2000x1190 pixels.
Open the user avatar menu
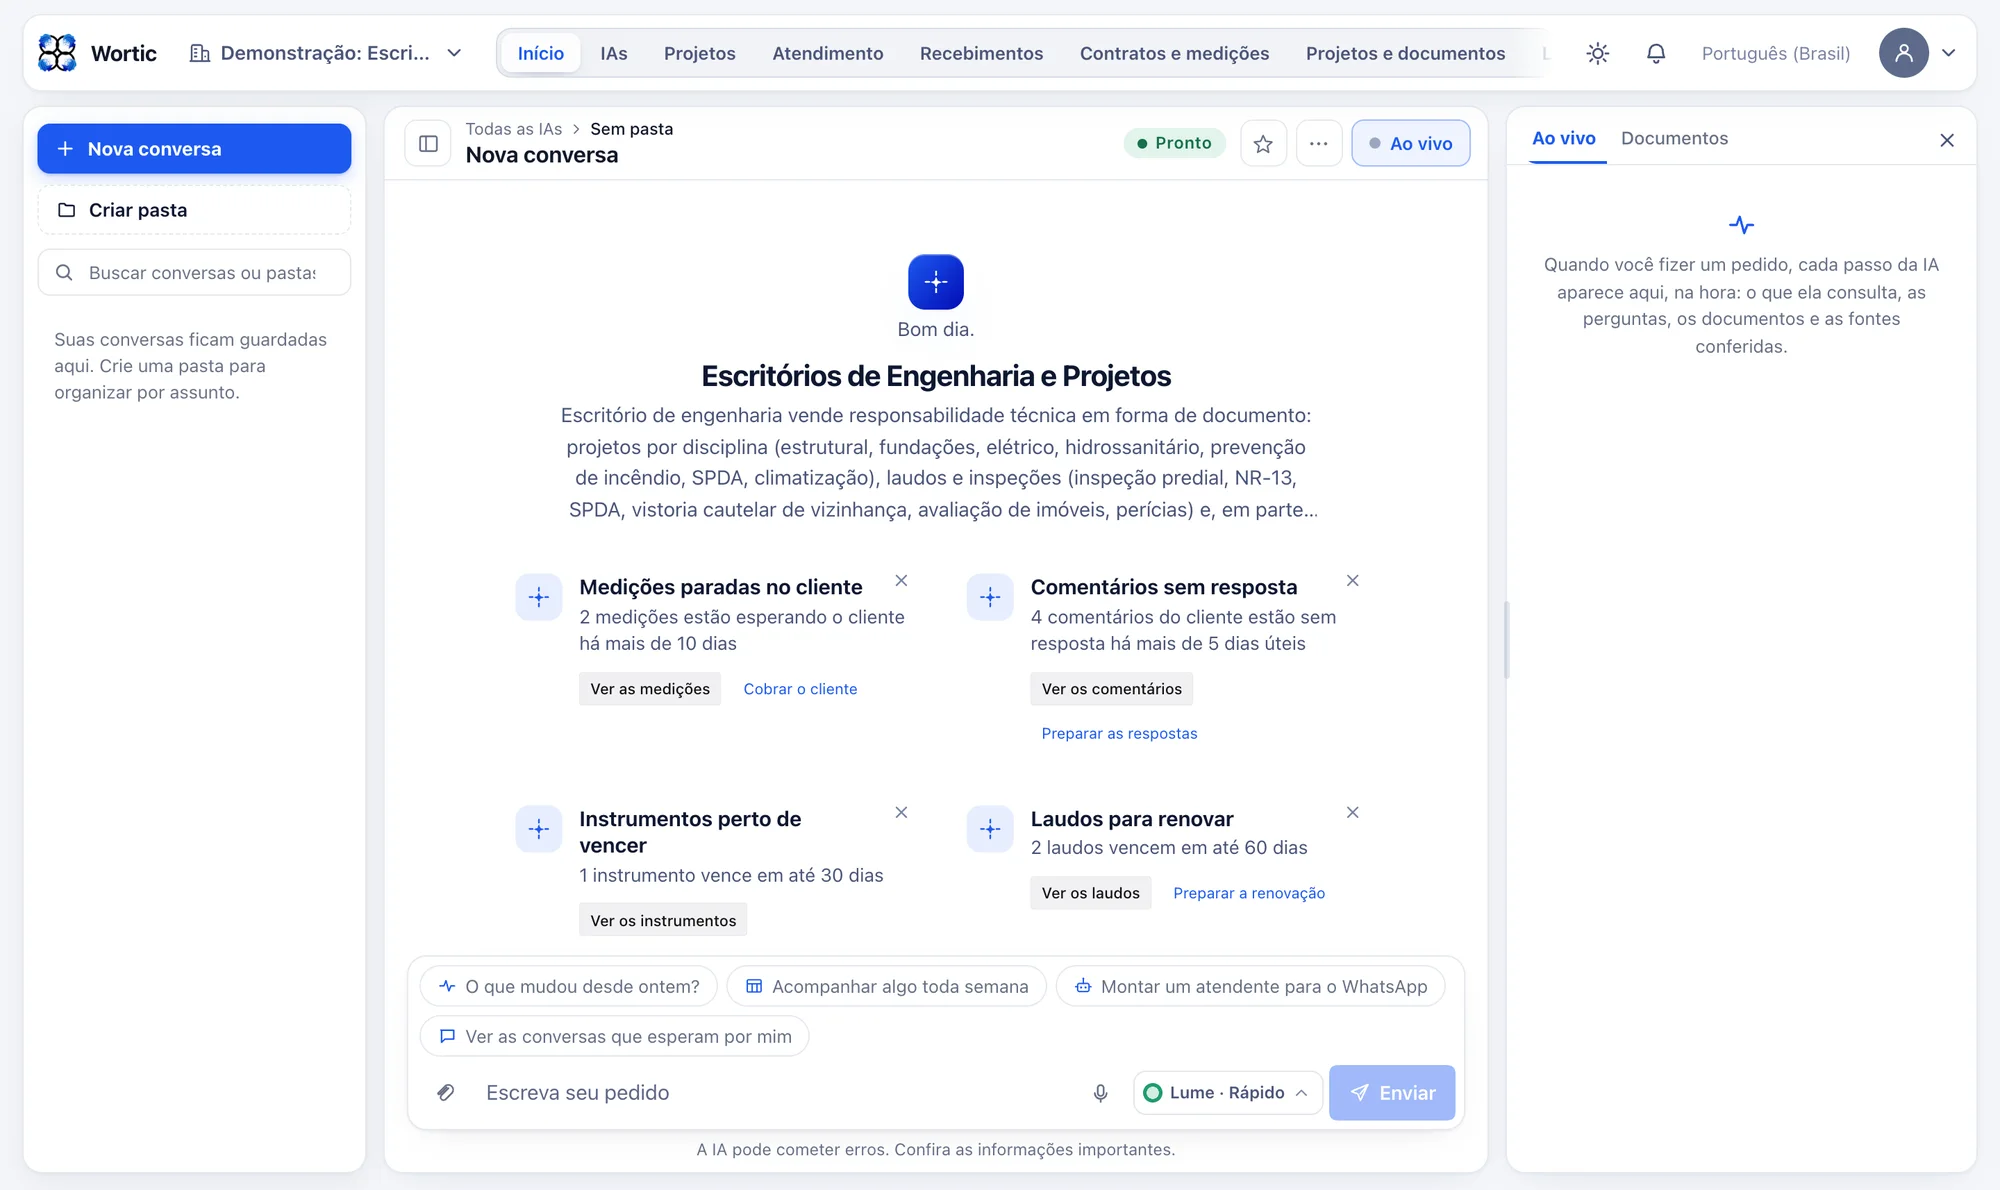point(1903,53)
